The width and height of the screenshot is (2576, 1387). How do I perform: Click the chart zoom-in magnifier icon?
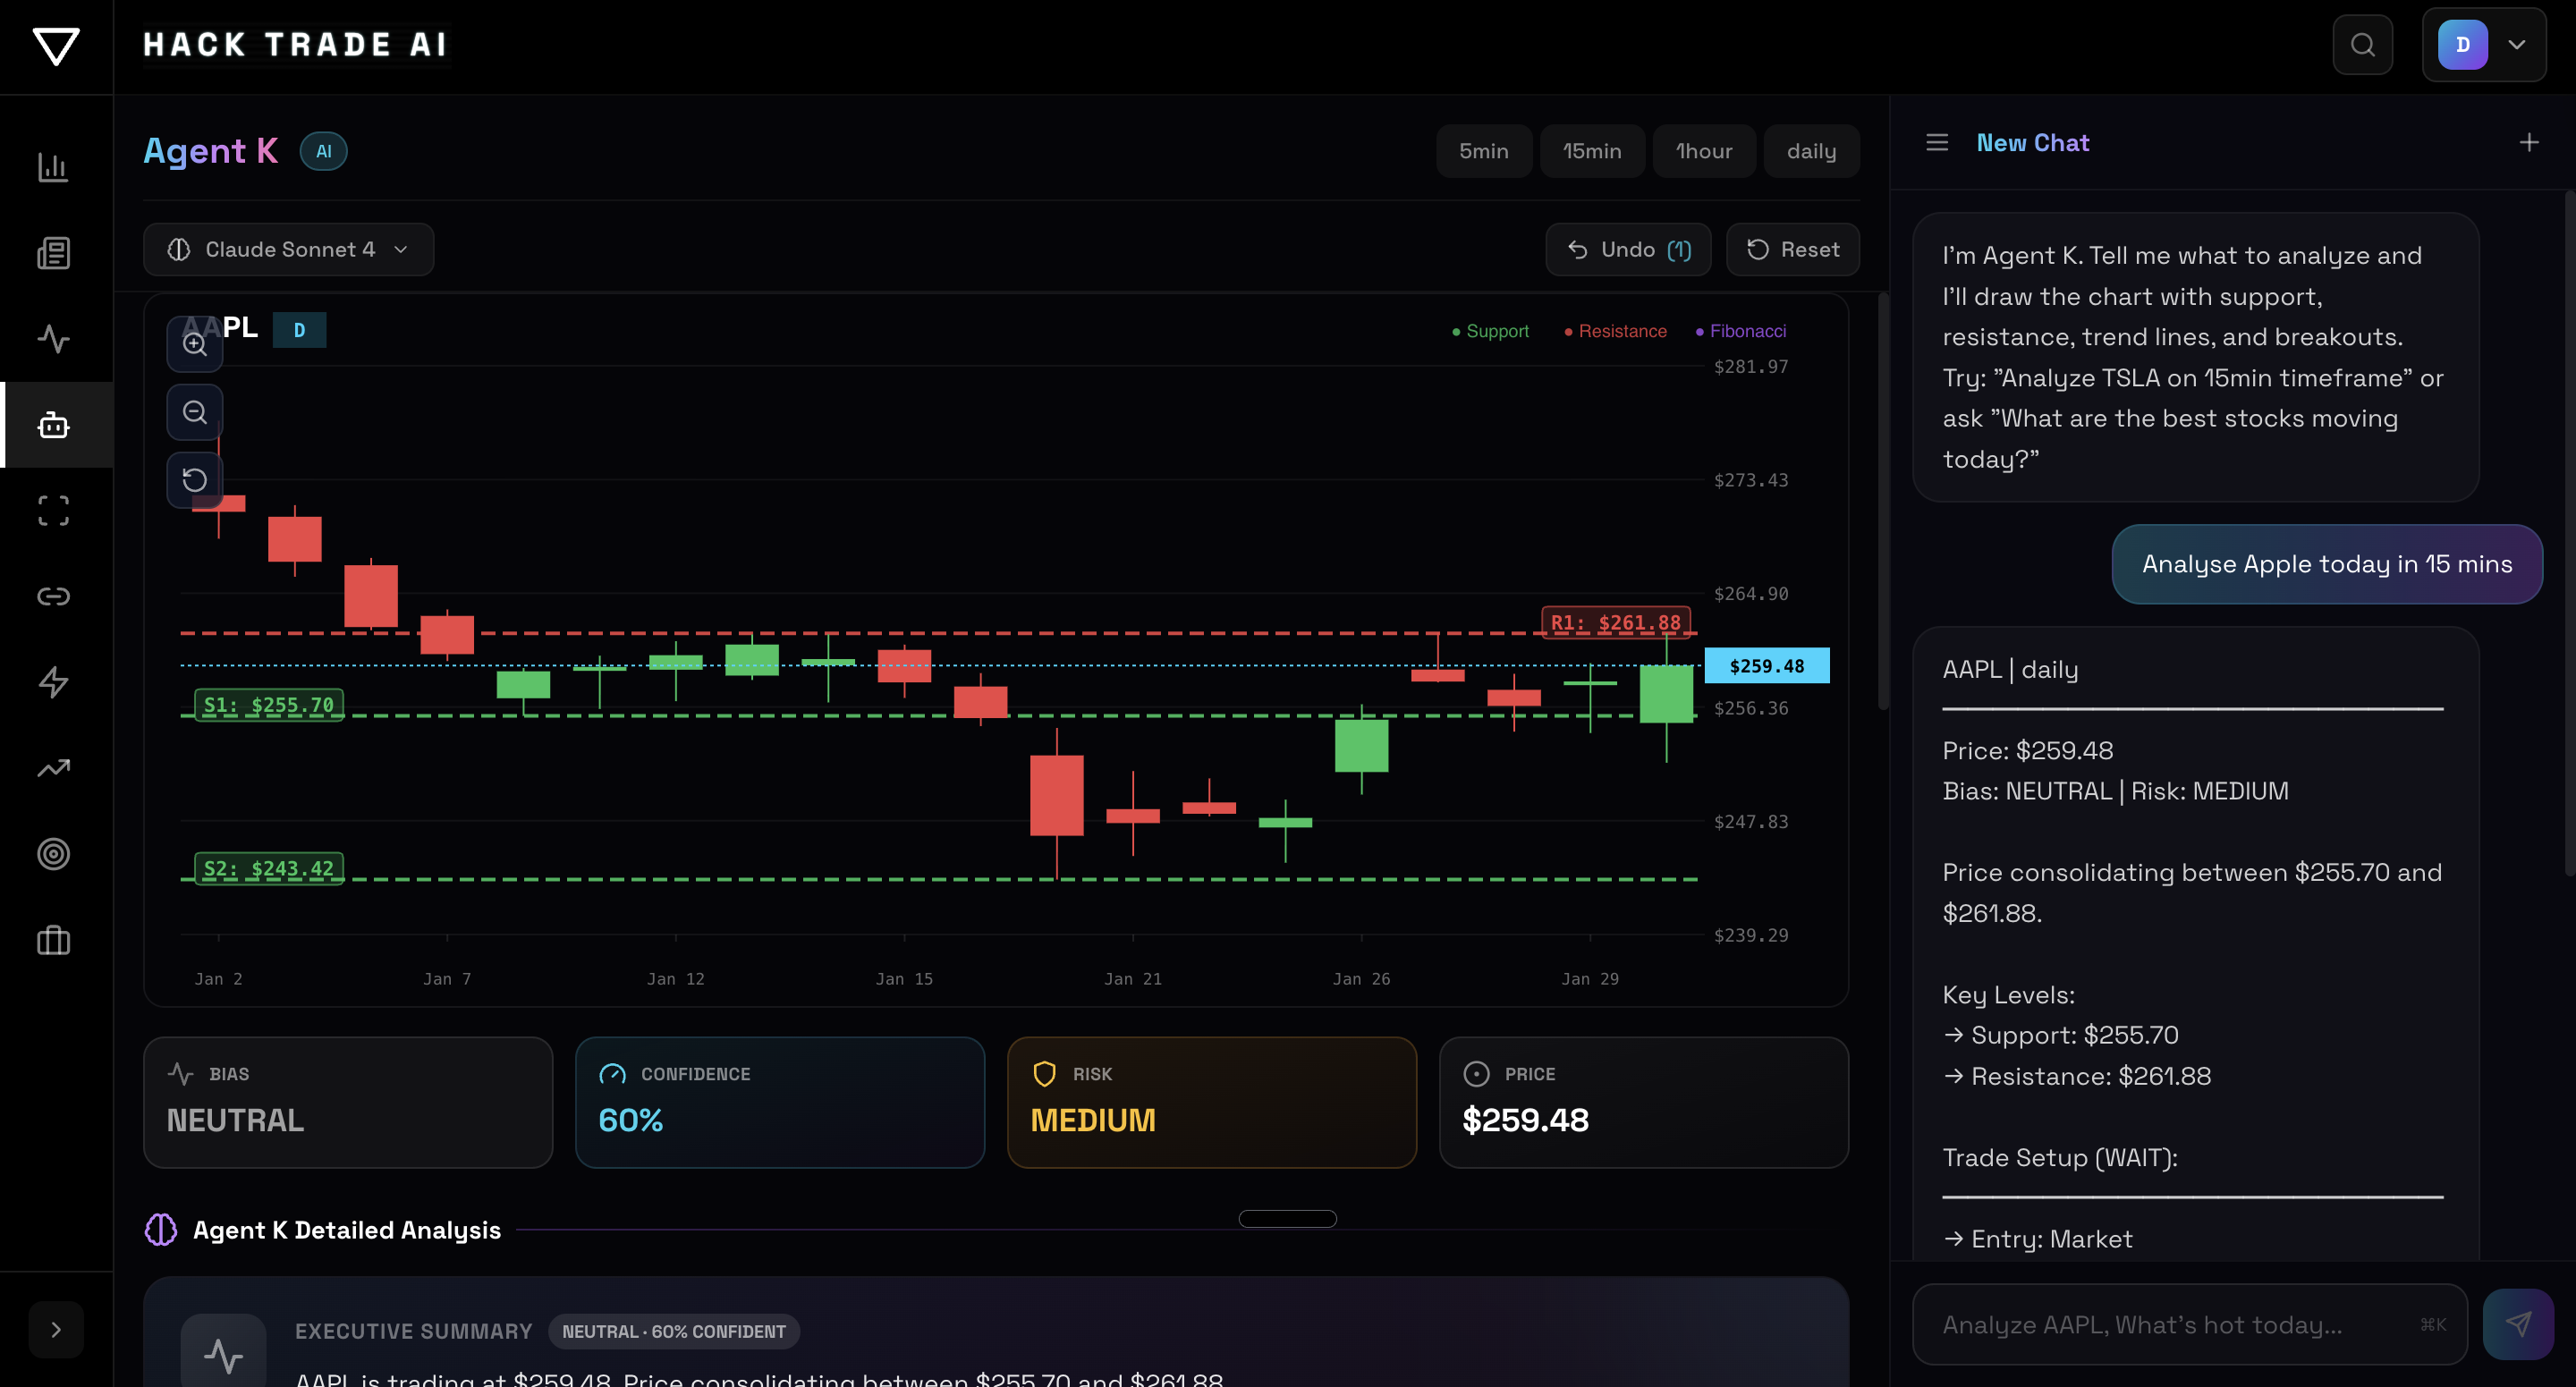click(x=194, y=344)
